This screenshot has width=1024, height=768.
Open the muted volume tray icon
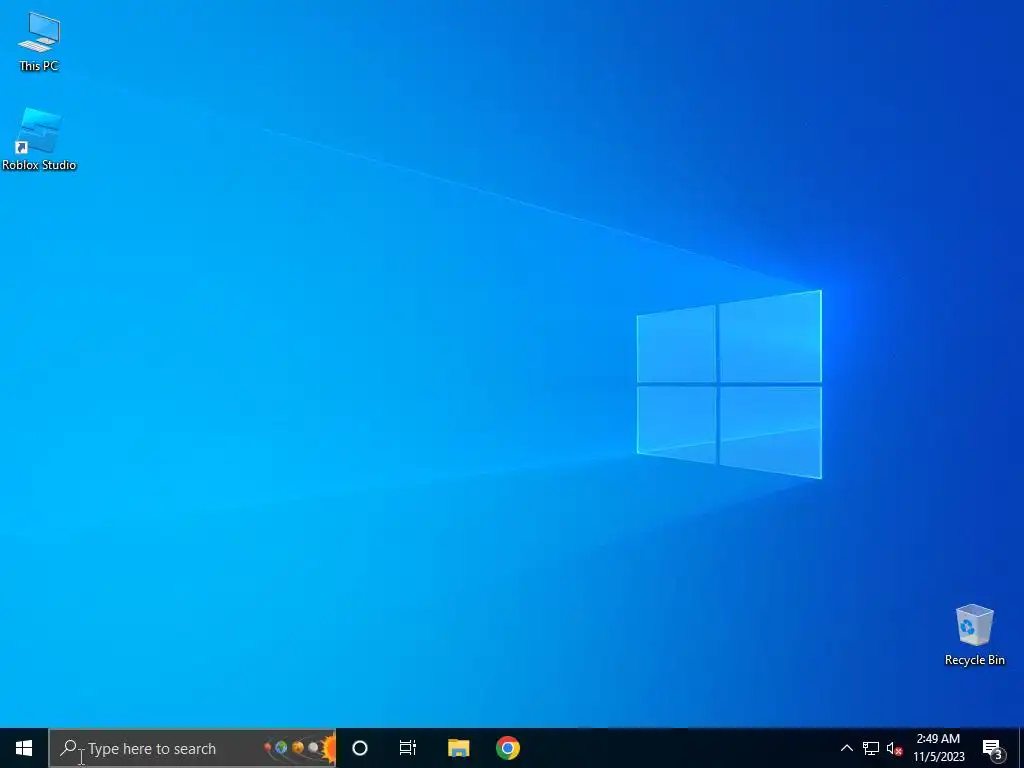click(894, 748)
